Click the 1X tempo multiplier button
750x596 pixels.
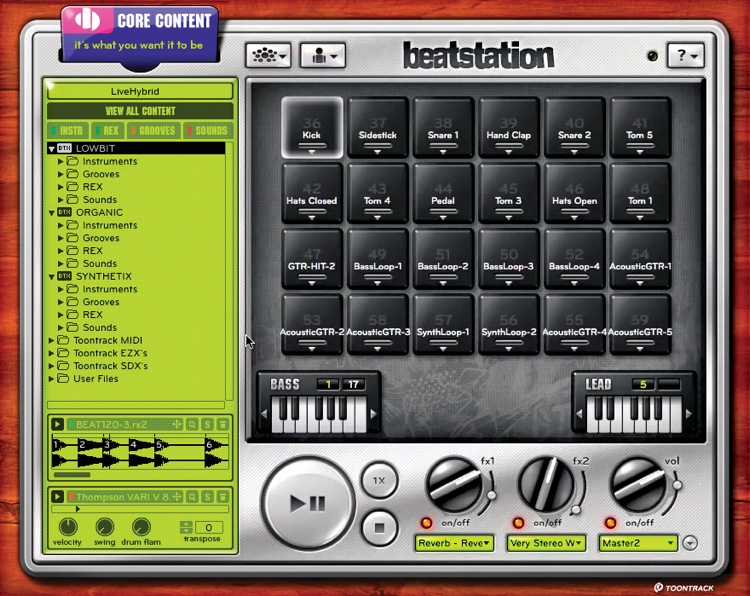pyautogui.click(x=379, y=480)
